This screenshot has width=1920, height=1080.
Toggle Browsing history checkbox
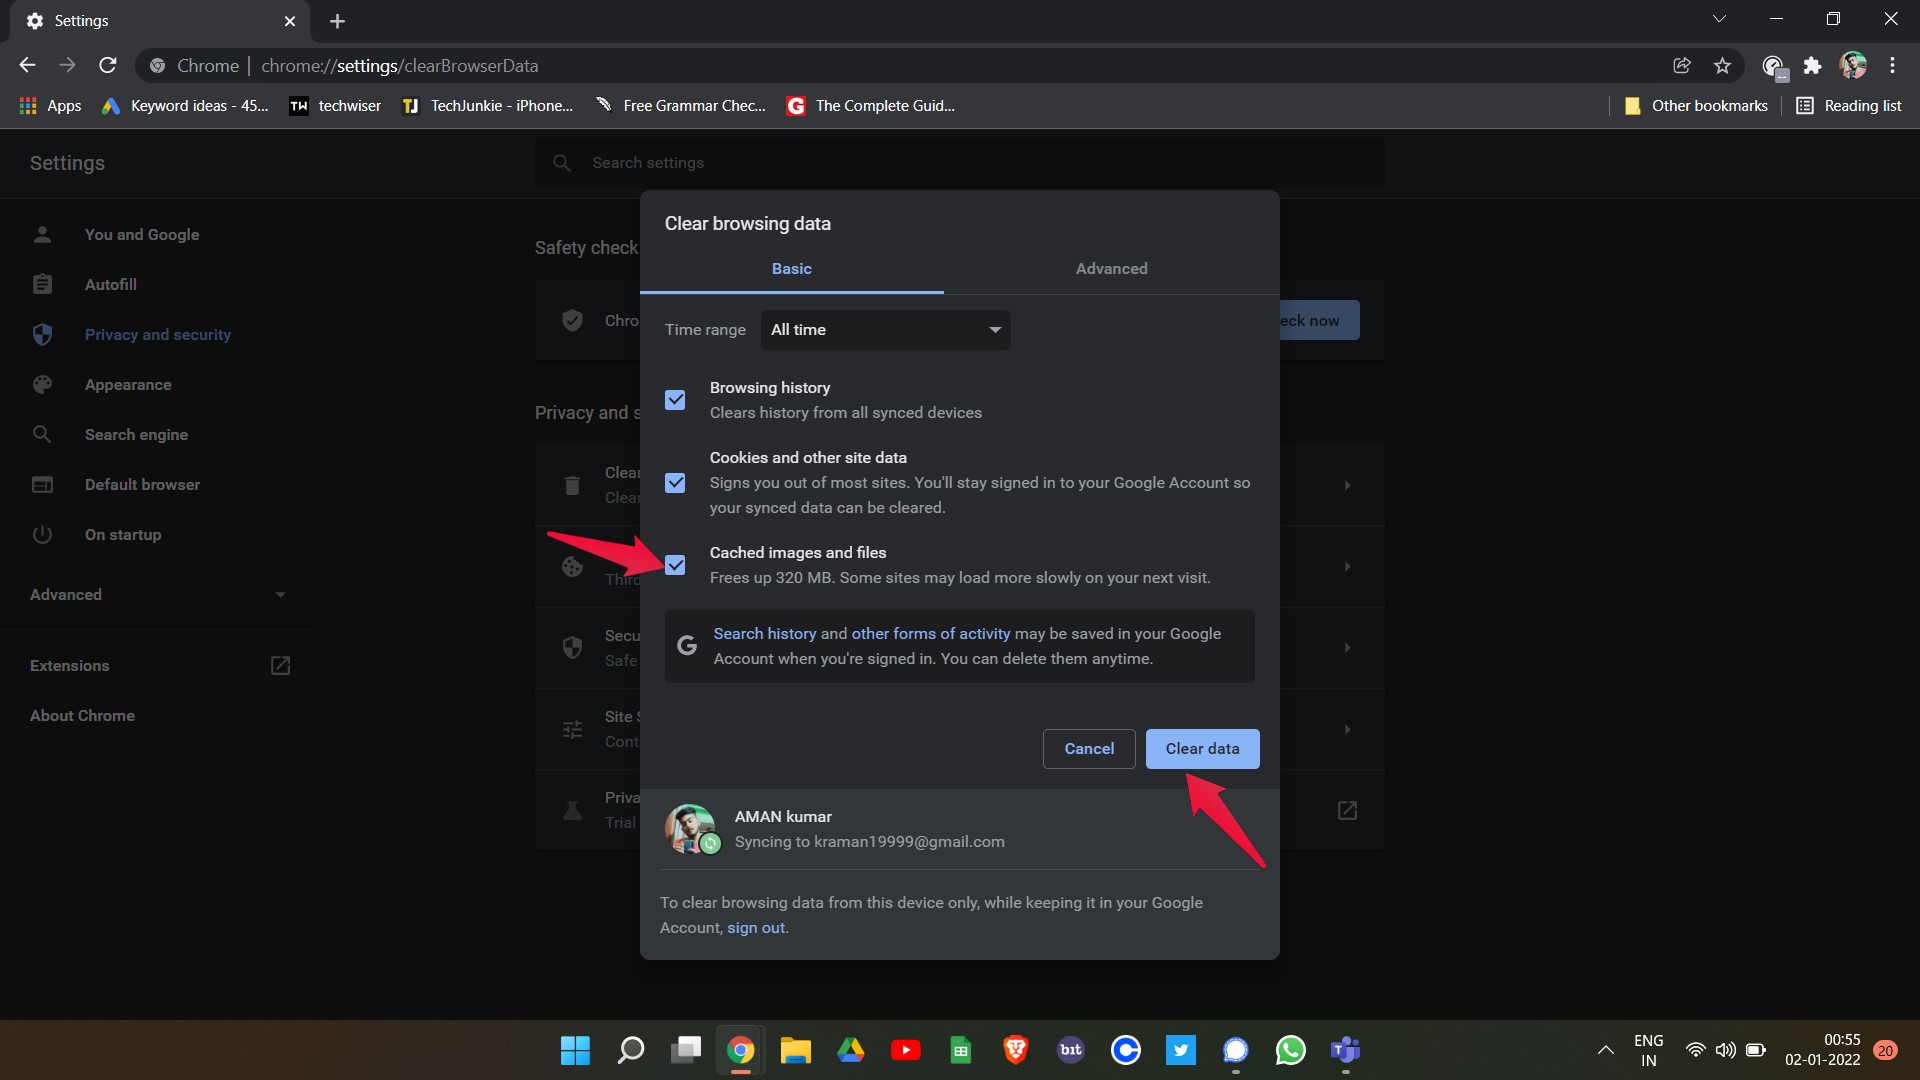[x=675, y=400]
